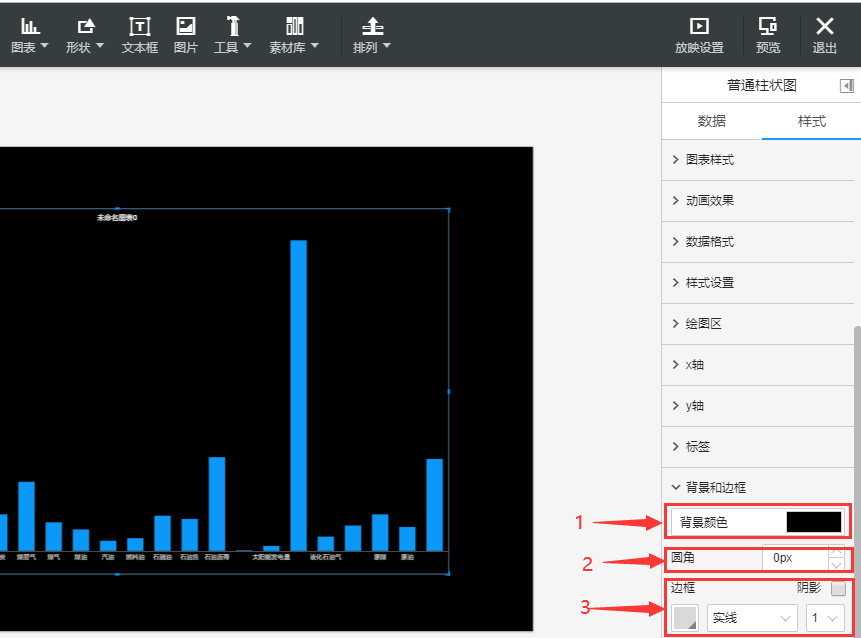Click 退出 to exit editor
Viewport: 861px width, 638px height.
pyautogui.click(x=824, y=36)
